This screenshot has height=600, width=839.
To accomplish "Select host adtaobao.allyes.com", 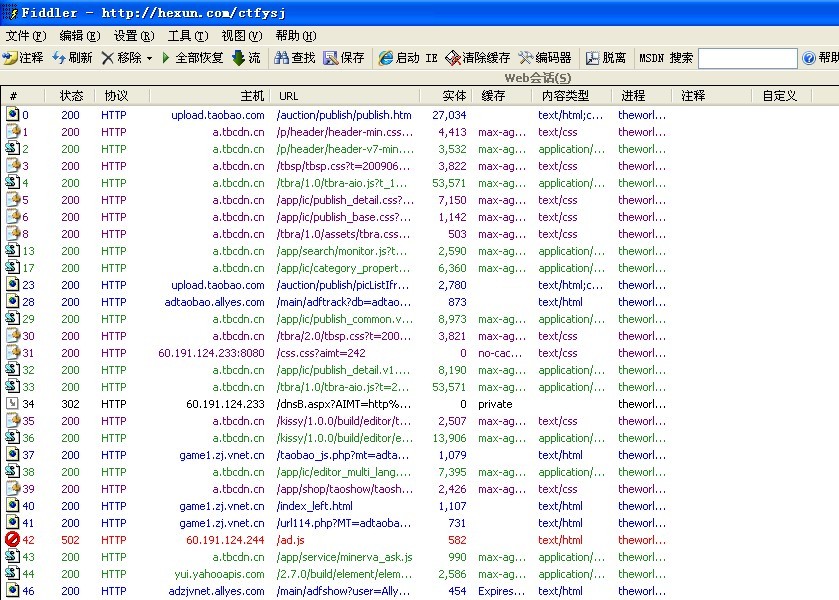I will (x=215, y=302).
